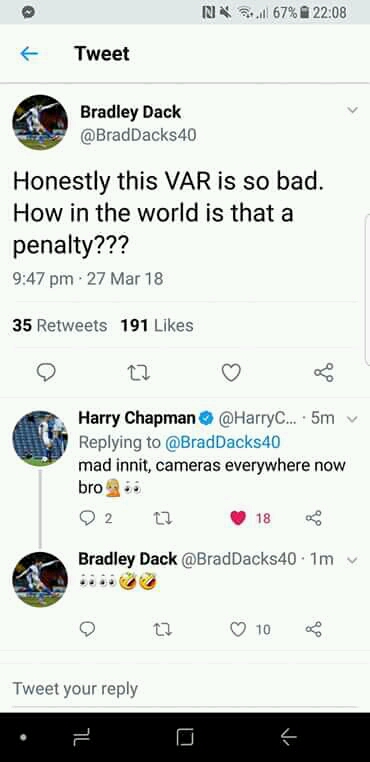Go back using the blue arrow
Screen dimensions: 370x762
[x=29, y=54]
